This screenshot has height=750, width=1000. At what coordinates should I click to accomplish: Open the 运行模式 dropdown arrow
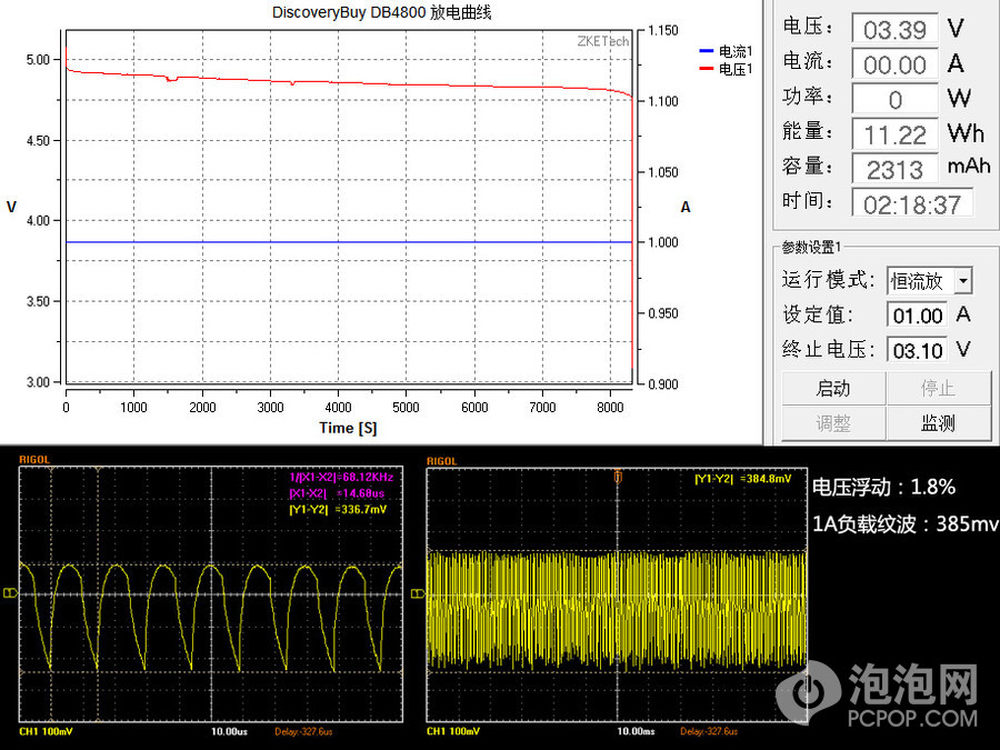tap(963, 281)
